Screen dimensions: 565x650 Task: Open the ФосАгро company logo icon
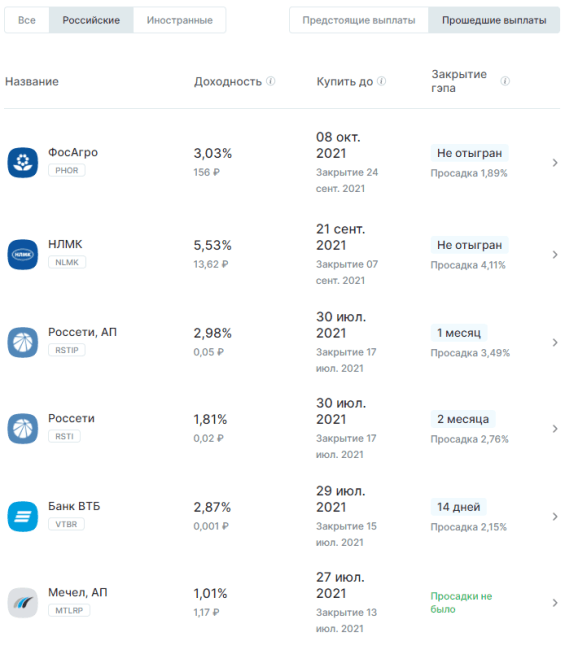point(23,162)
